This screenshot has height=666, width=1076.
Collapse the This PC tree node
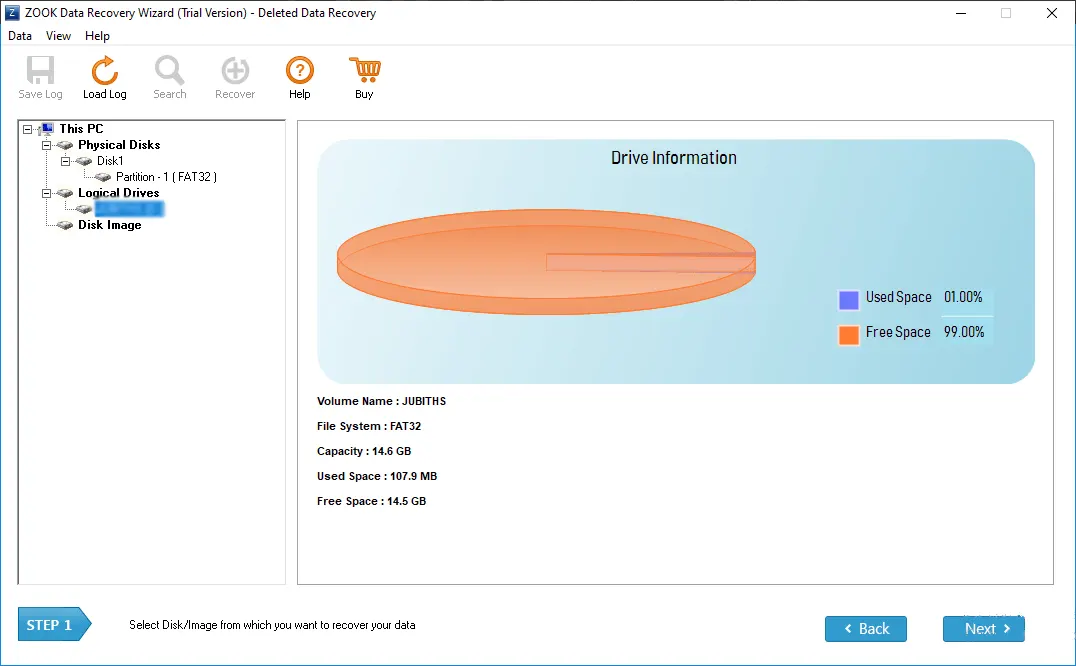click(x=27, y=129)
